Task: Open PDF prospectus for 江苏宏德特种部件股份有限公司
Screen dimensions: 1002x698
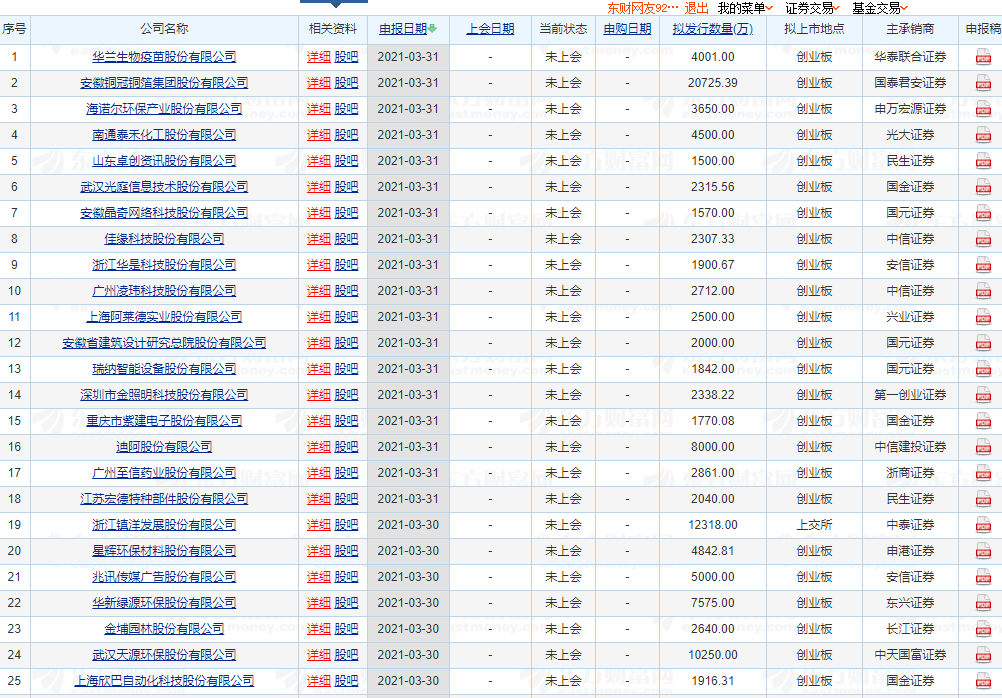Action: pos(983,499)
